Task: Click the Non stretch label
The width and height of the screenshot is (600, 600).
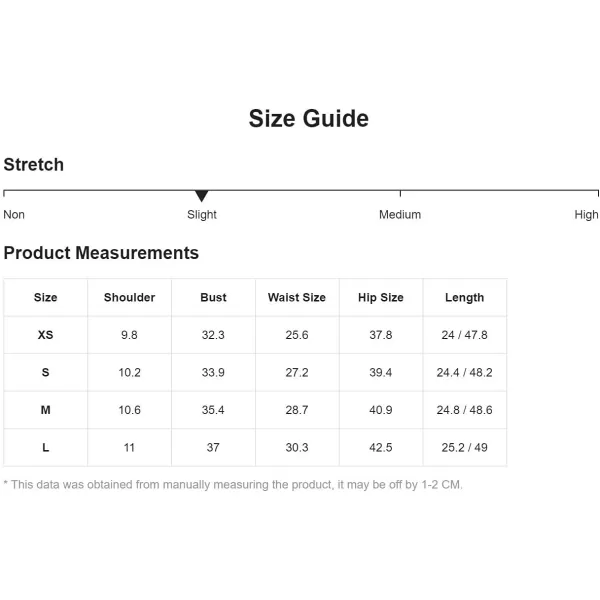Action: [x=14, y=214]
